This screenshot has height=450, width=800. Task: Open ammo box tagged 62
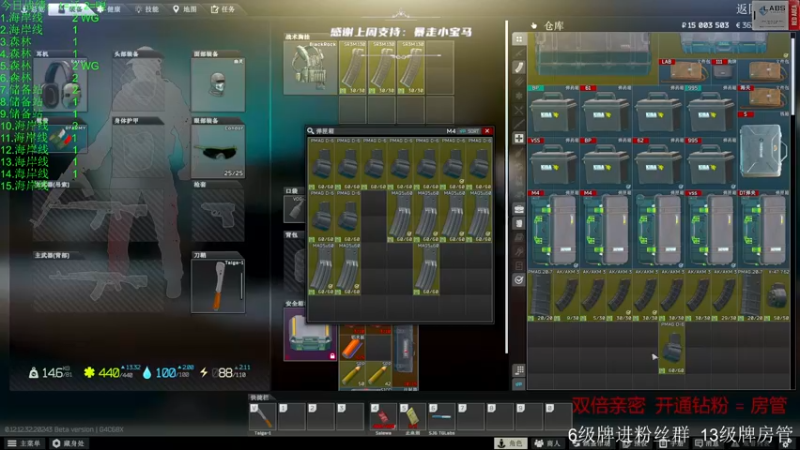[659, 164]
